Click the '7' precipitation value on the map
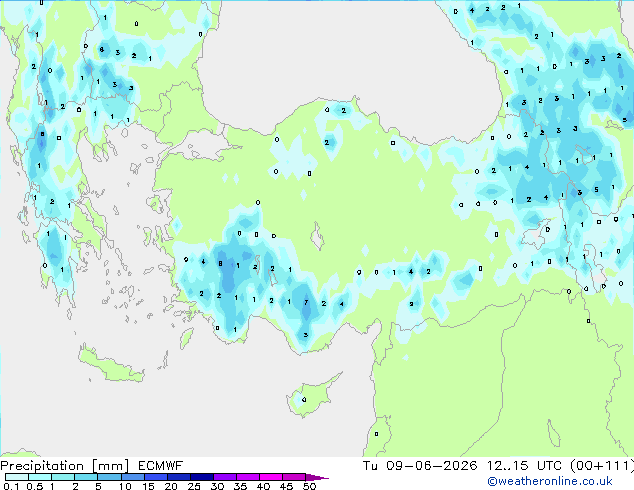This screenshot has height=490, width=634. click(306, 302)
